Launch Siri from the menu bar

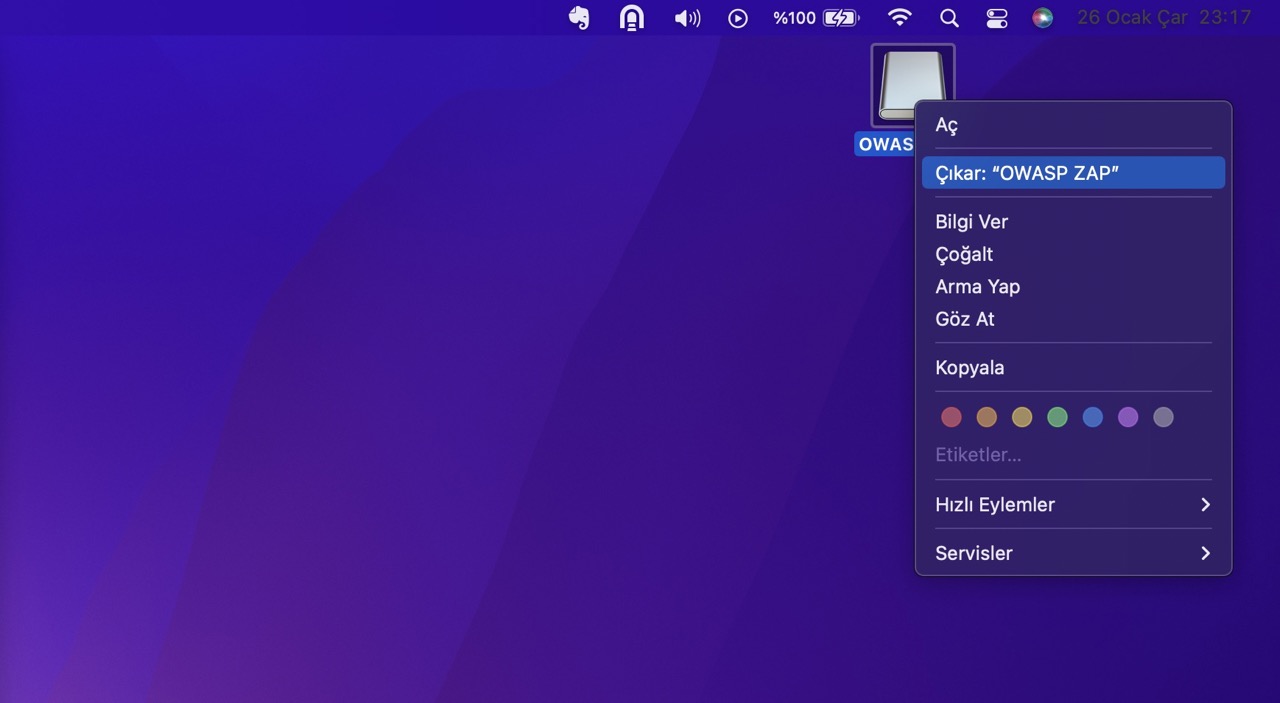click(x=1043, y=18)
